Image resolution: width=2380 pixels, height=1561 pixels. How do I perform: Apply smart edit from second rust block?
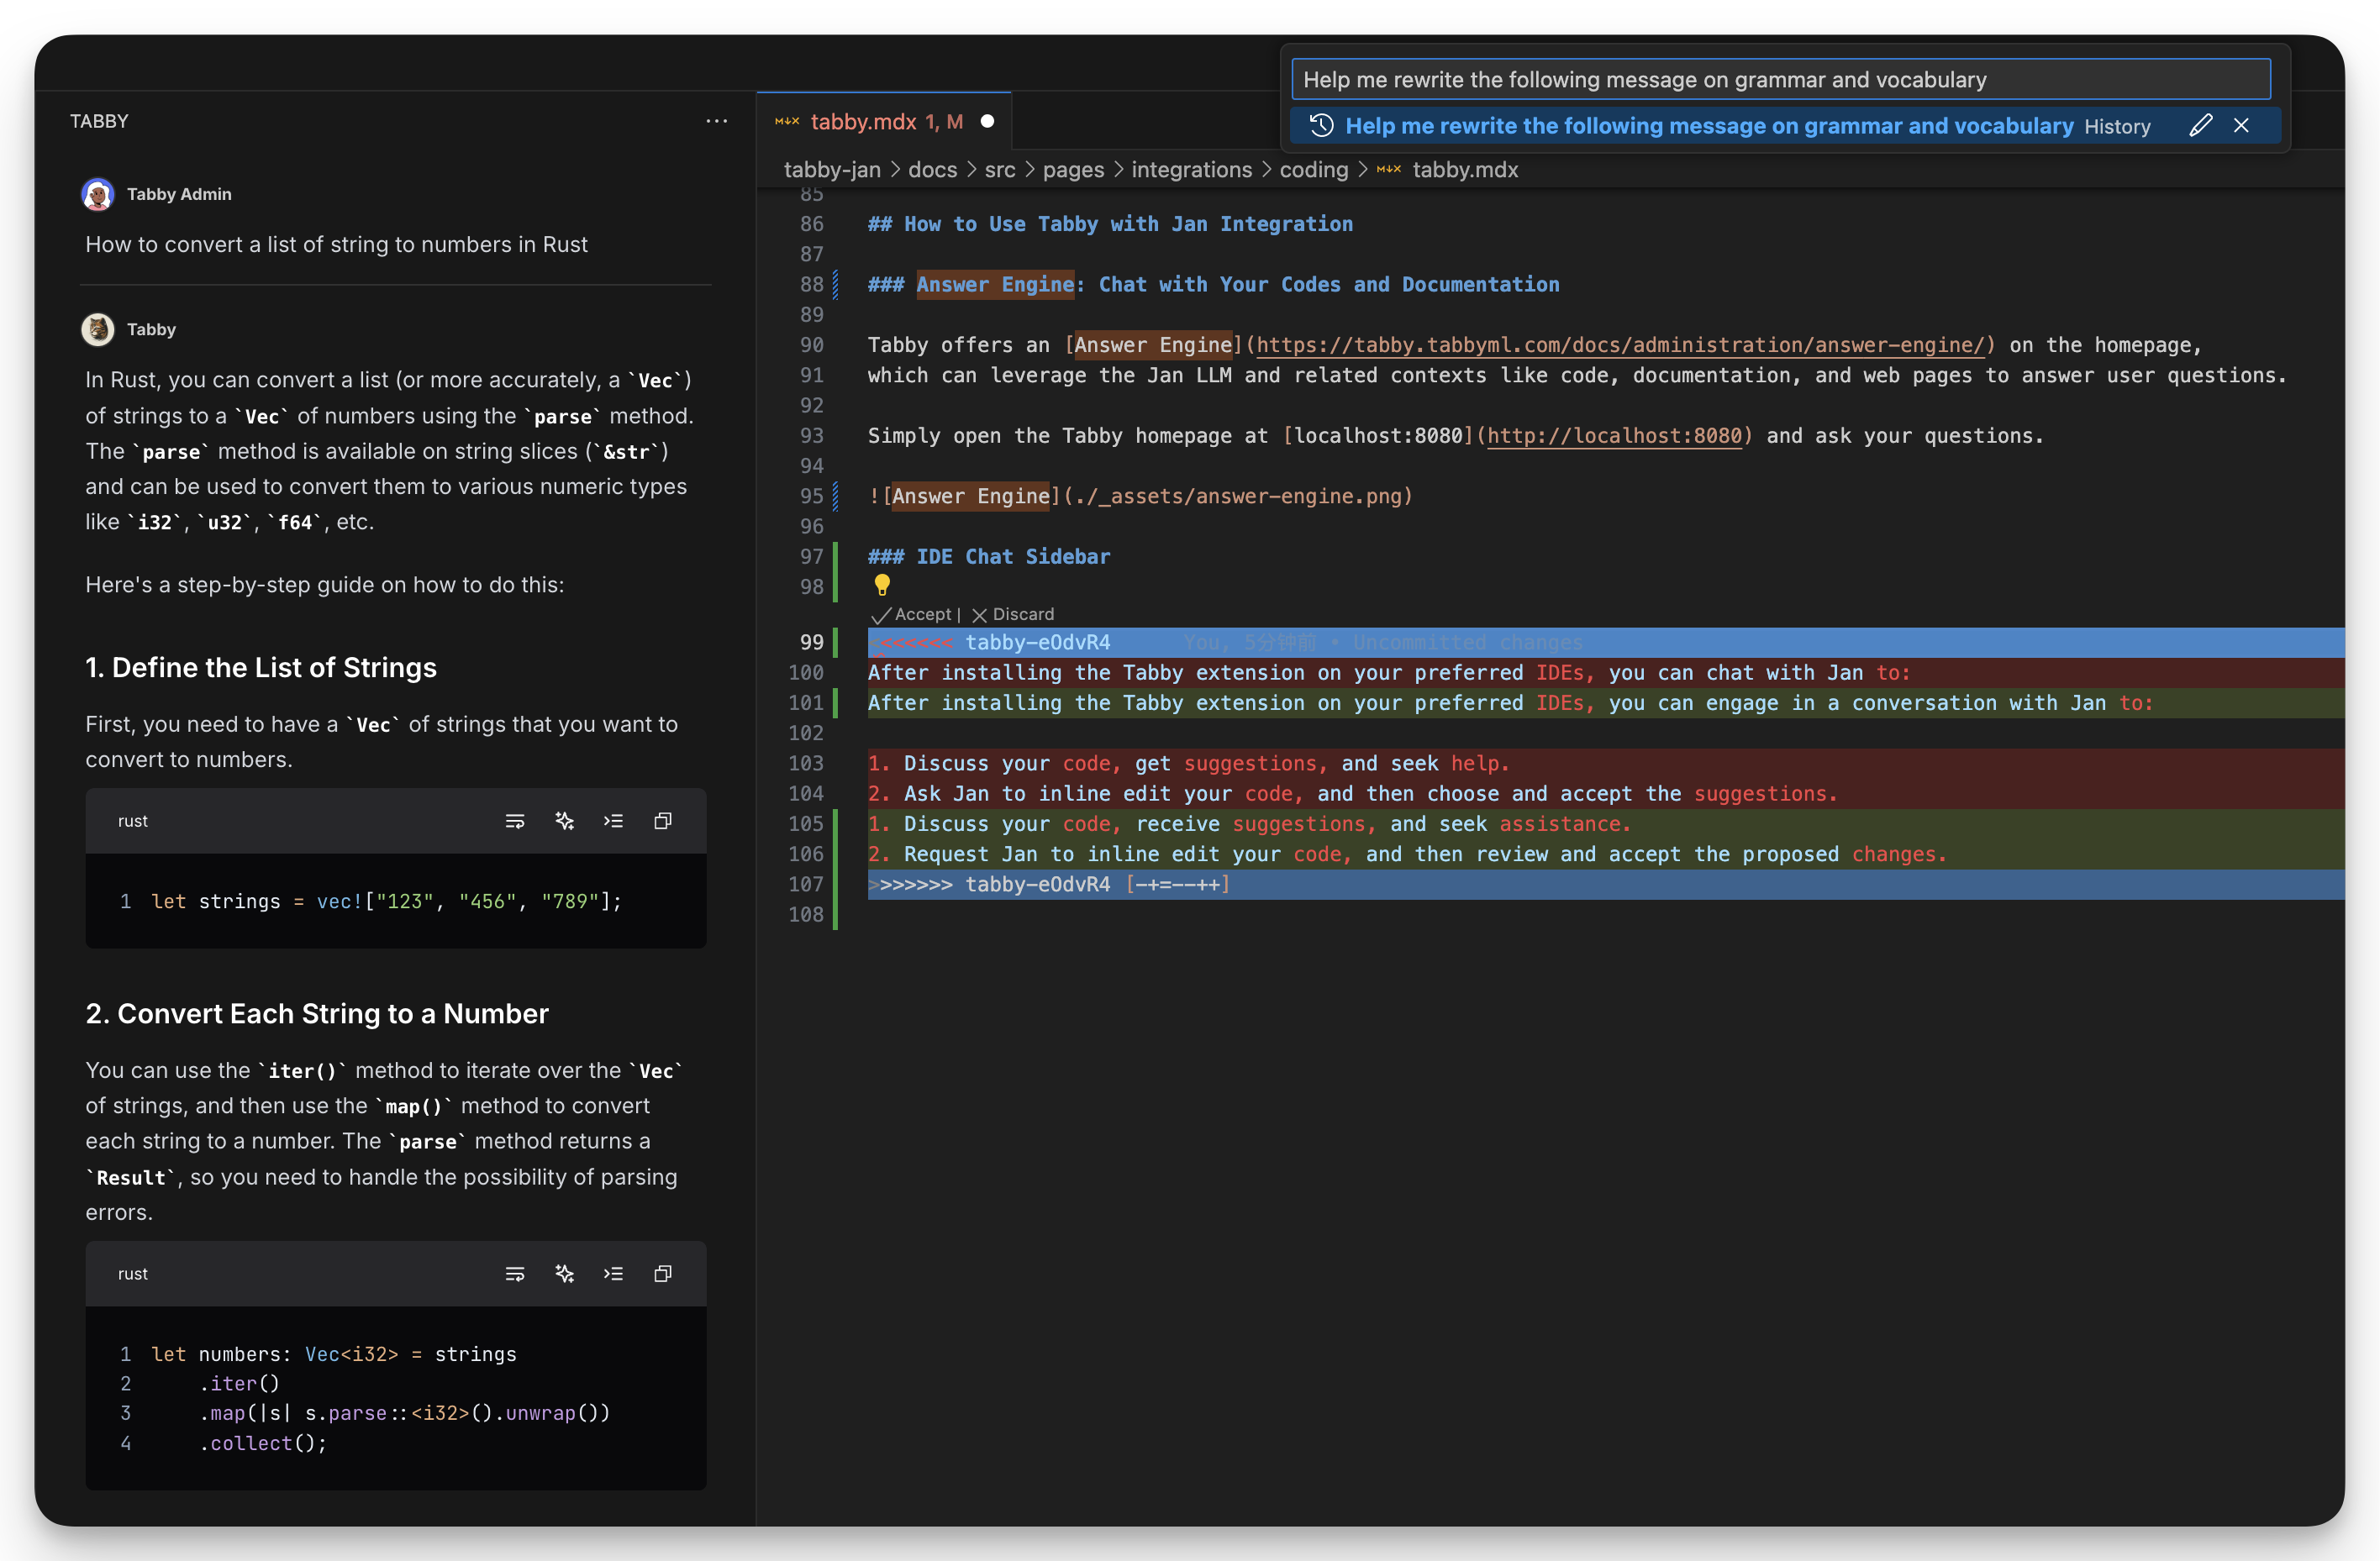(x=564, y=1274)
